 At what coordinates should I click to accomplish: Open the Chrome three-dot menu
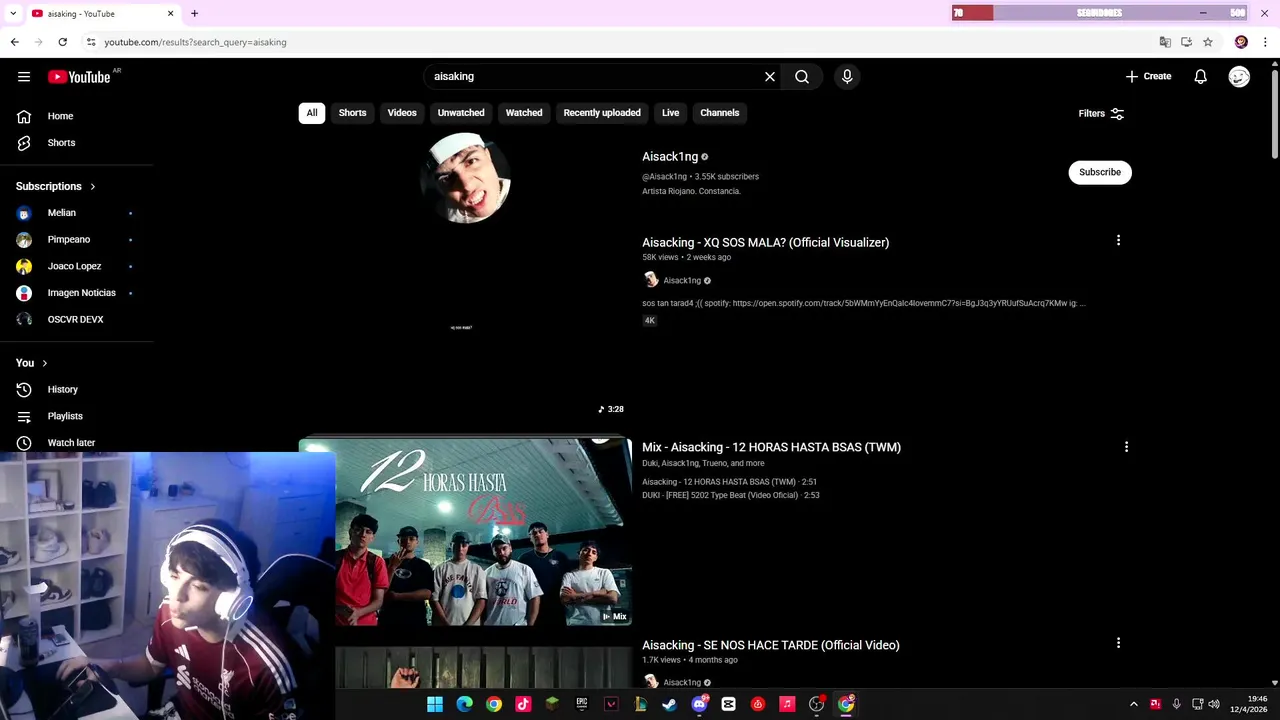click(1265, 42)
